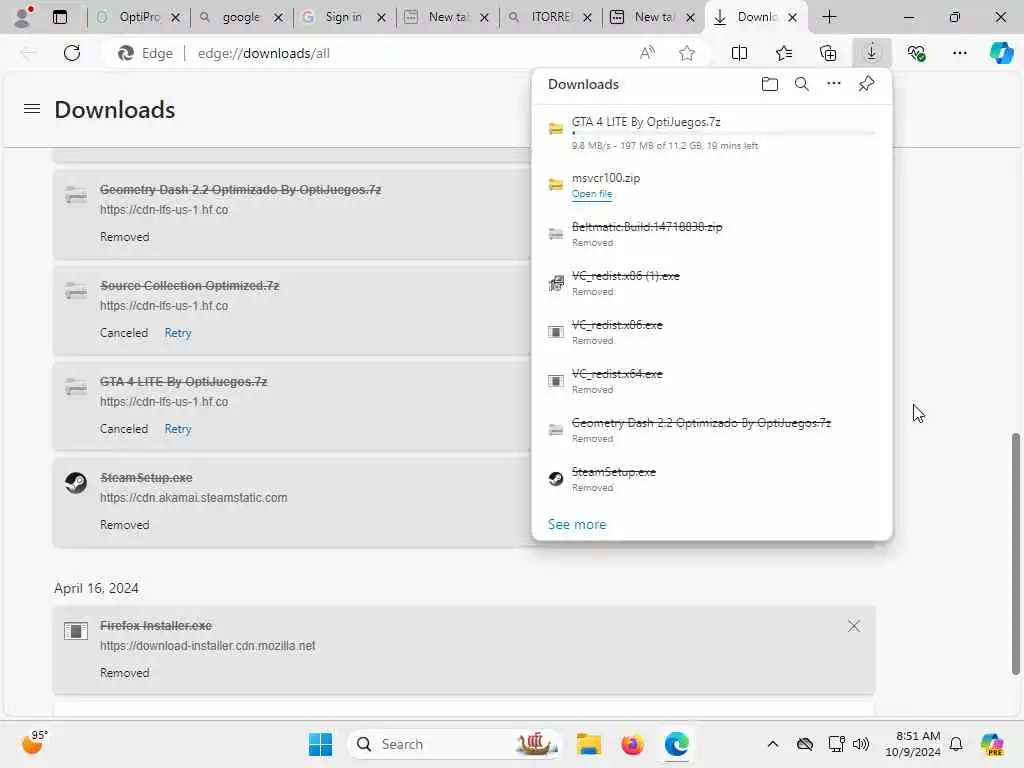1024x768 pixels.
Task: Click Open file under msvcr100.zip
Action: [592, 194]
